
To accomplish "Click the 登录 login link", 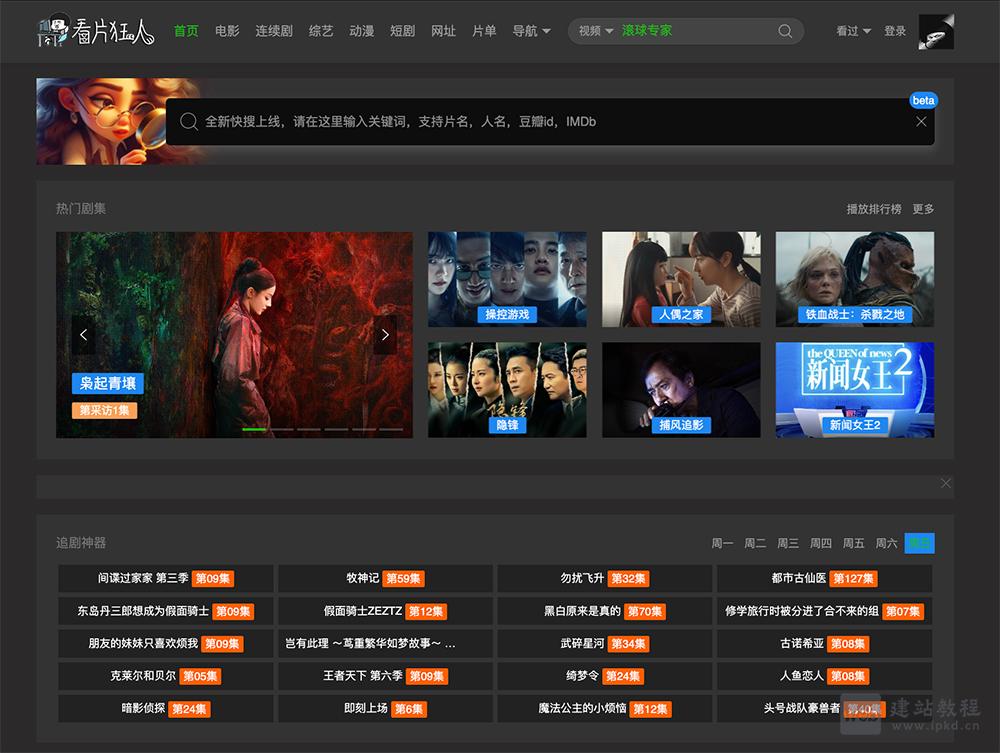I will point(895,31).
